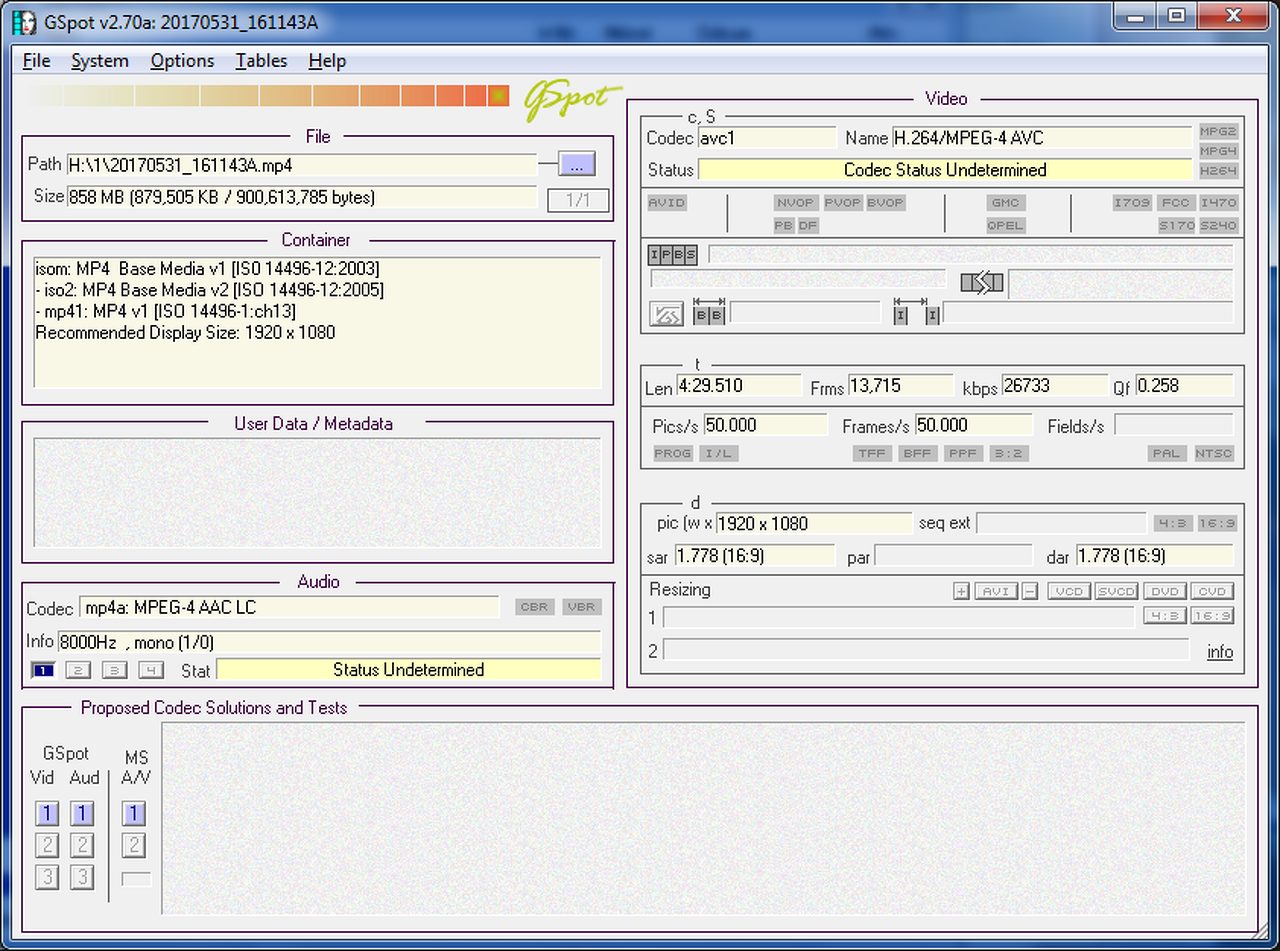Click the CBR audio indicator
The image size is (1280, 951).
[534, 607]
